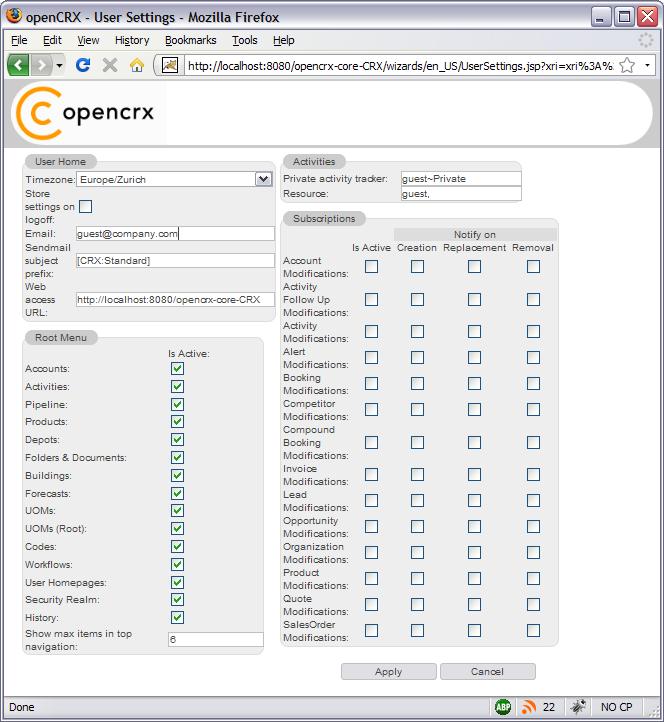The image size is (664, 722).
Task: Open the File menu
Action: (19, 41)
